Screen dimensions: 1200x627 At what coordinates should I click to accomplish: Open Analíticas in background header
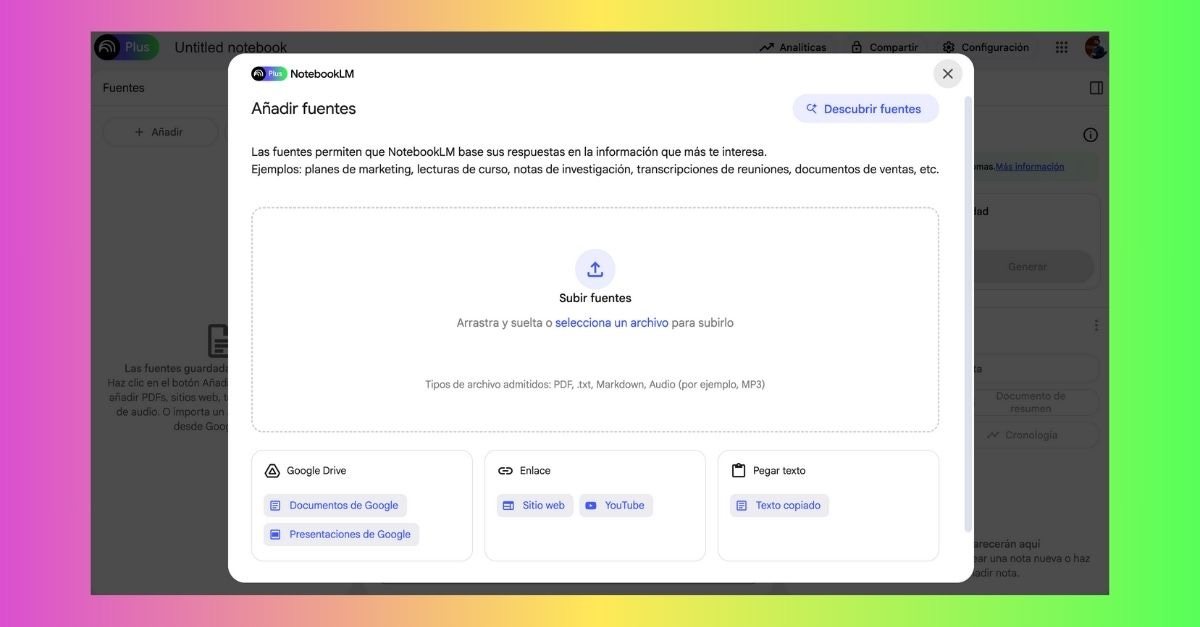tap(793, 47)
